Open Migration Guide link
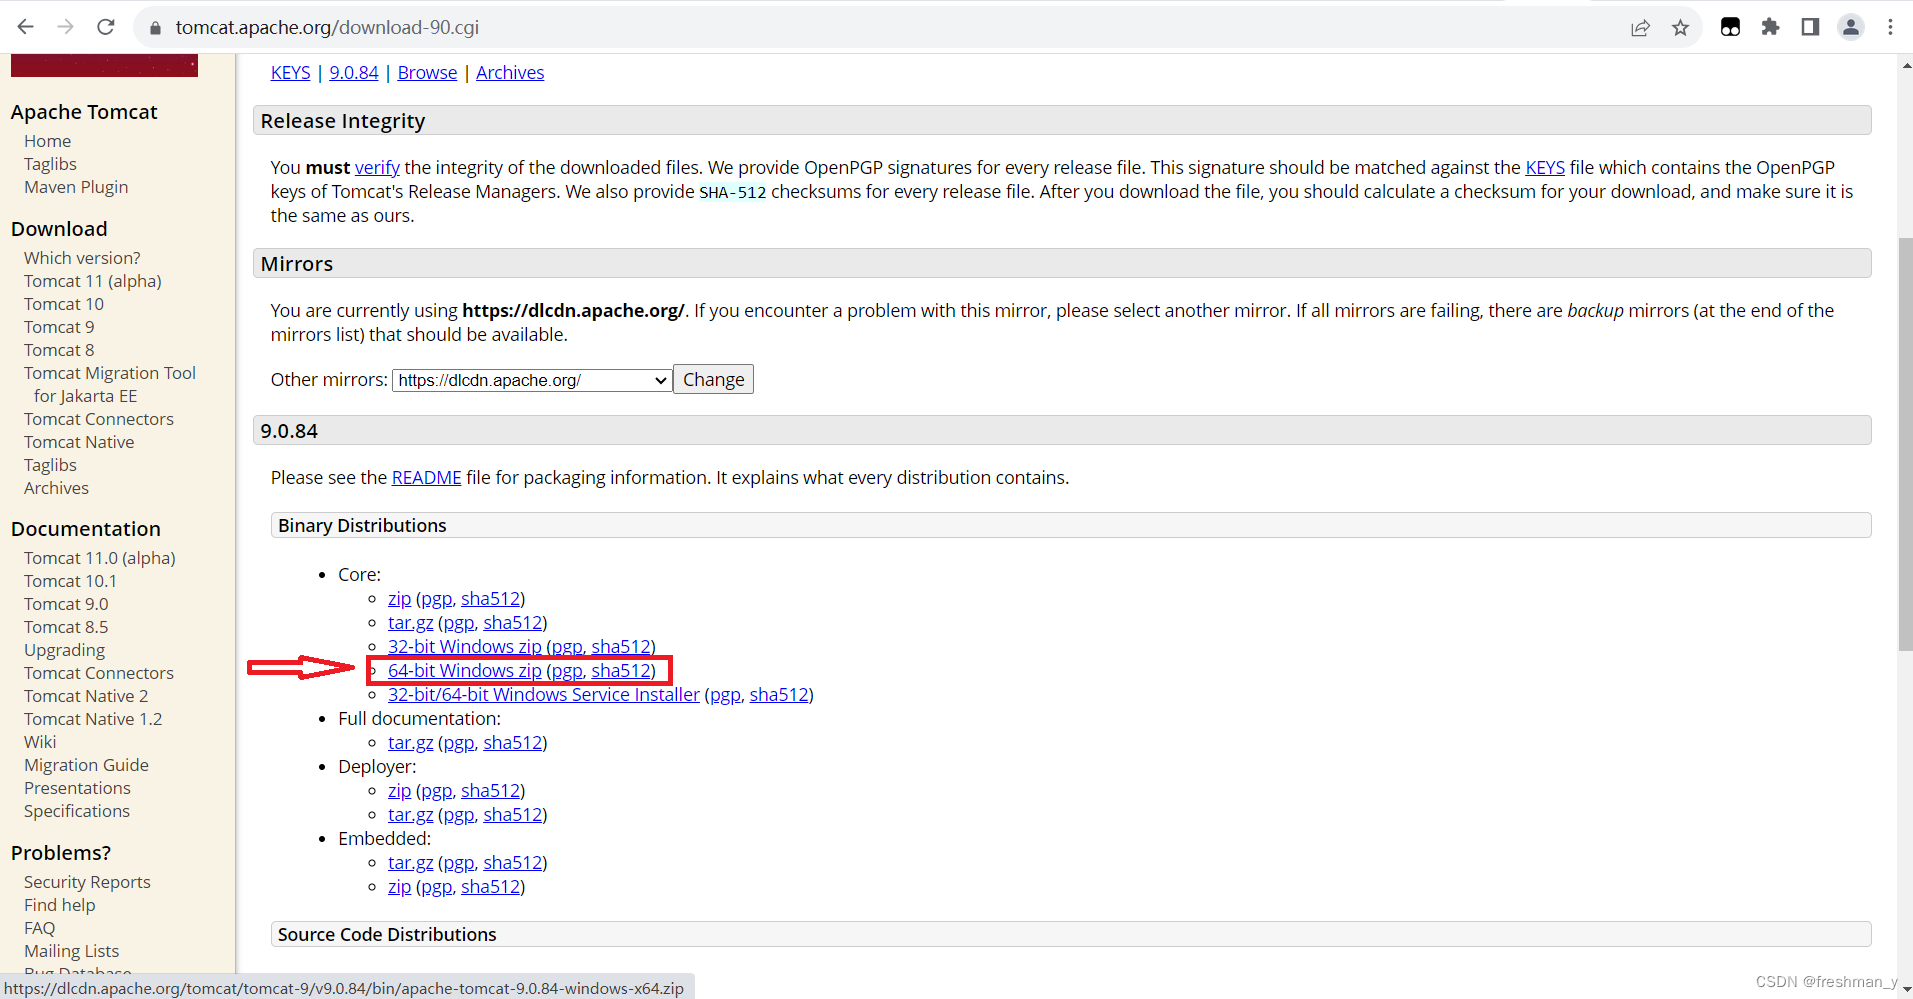1913x999 pixels. (86, 765)
